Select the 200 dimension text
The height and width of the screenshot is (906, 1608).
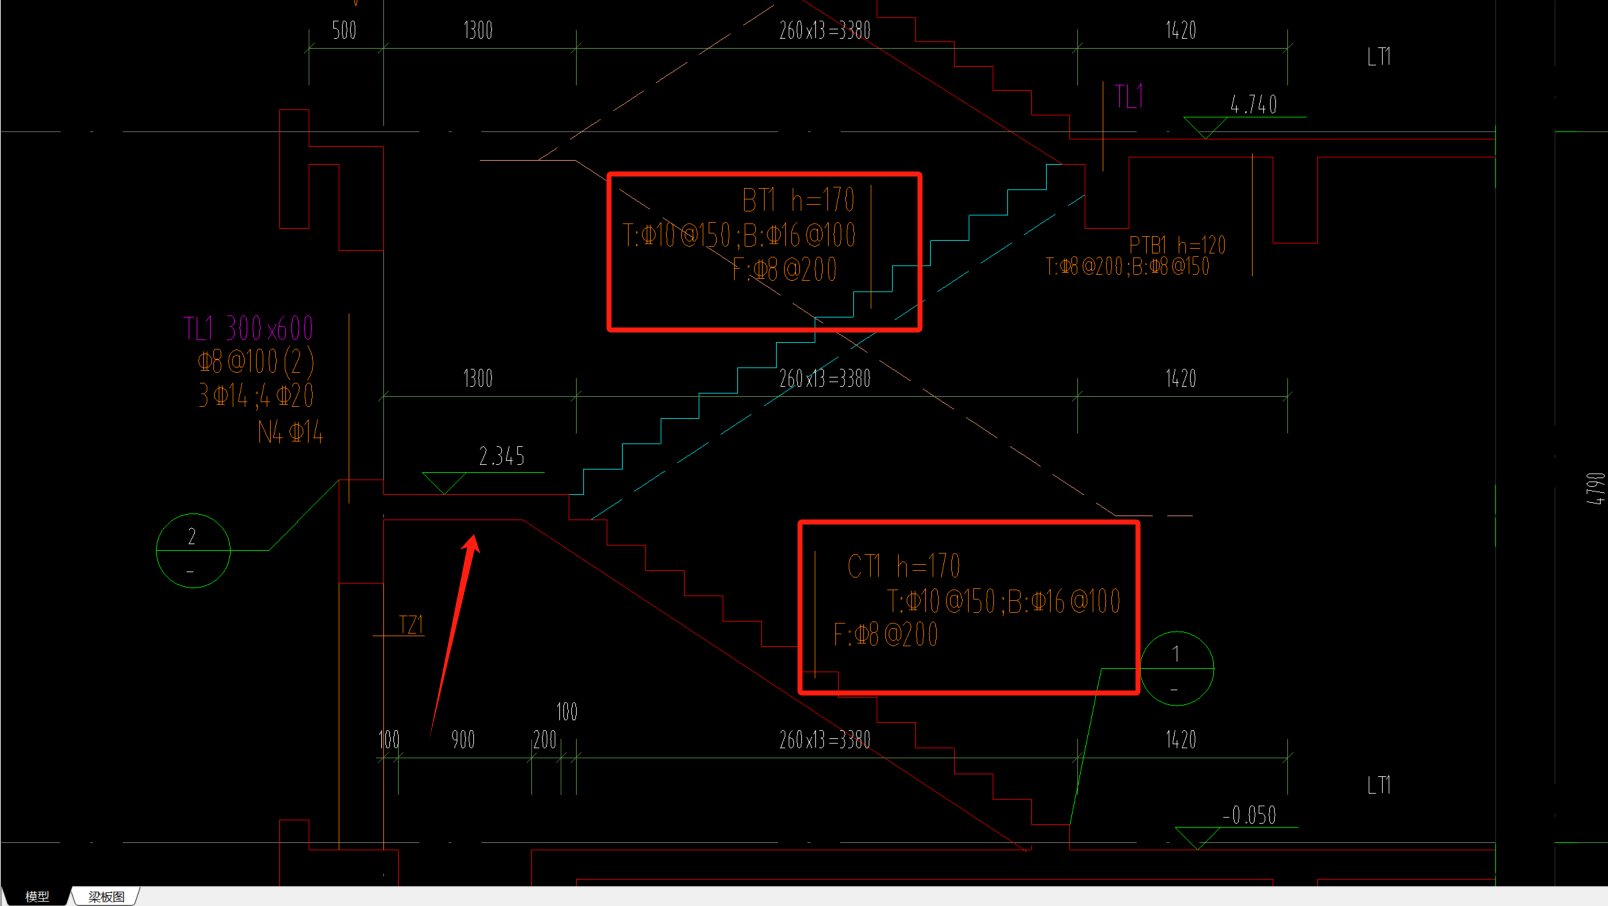[x=545, y=740]
